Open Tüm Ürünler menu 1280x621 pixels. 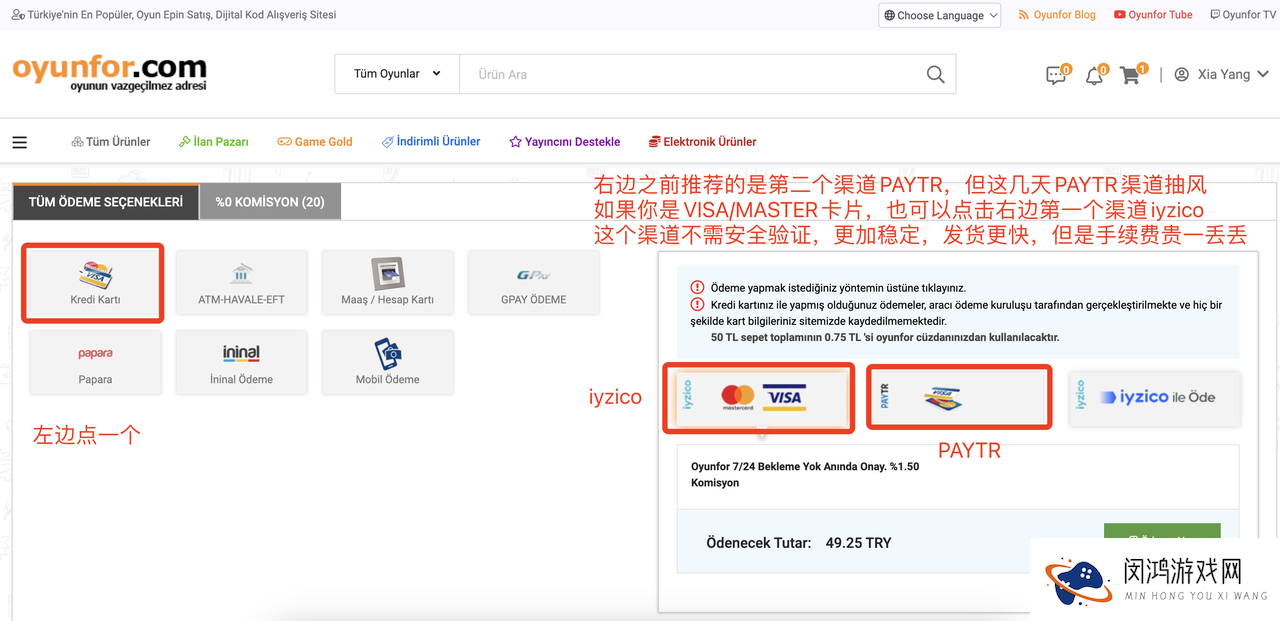[111, 142]
